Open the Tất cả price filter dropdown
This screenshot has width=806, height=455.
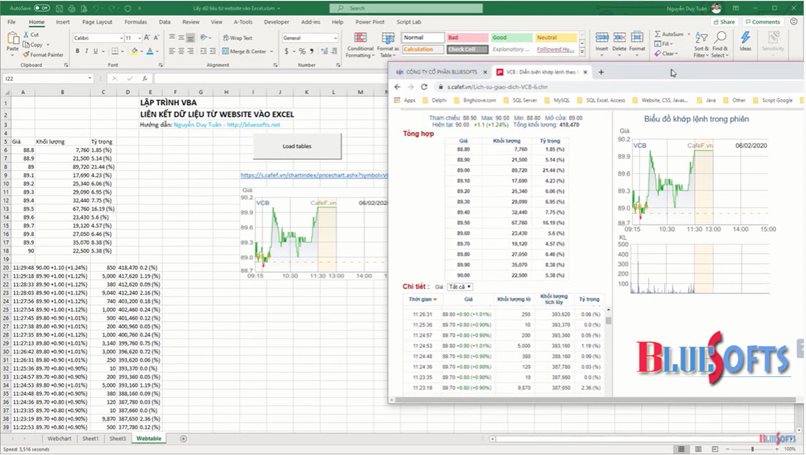click(x=460, y=286)
